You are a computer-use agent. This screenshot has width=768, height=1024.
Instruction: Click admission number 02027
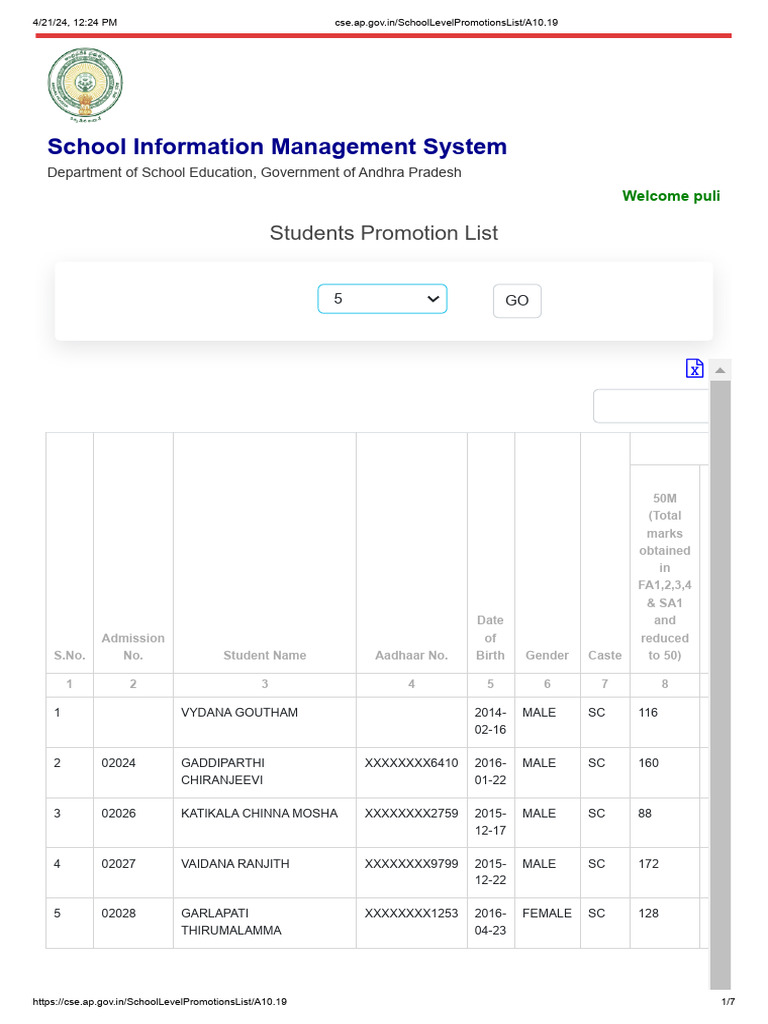coord(118,863)
